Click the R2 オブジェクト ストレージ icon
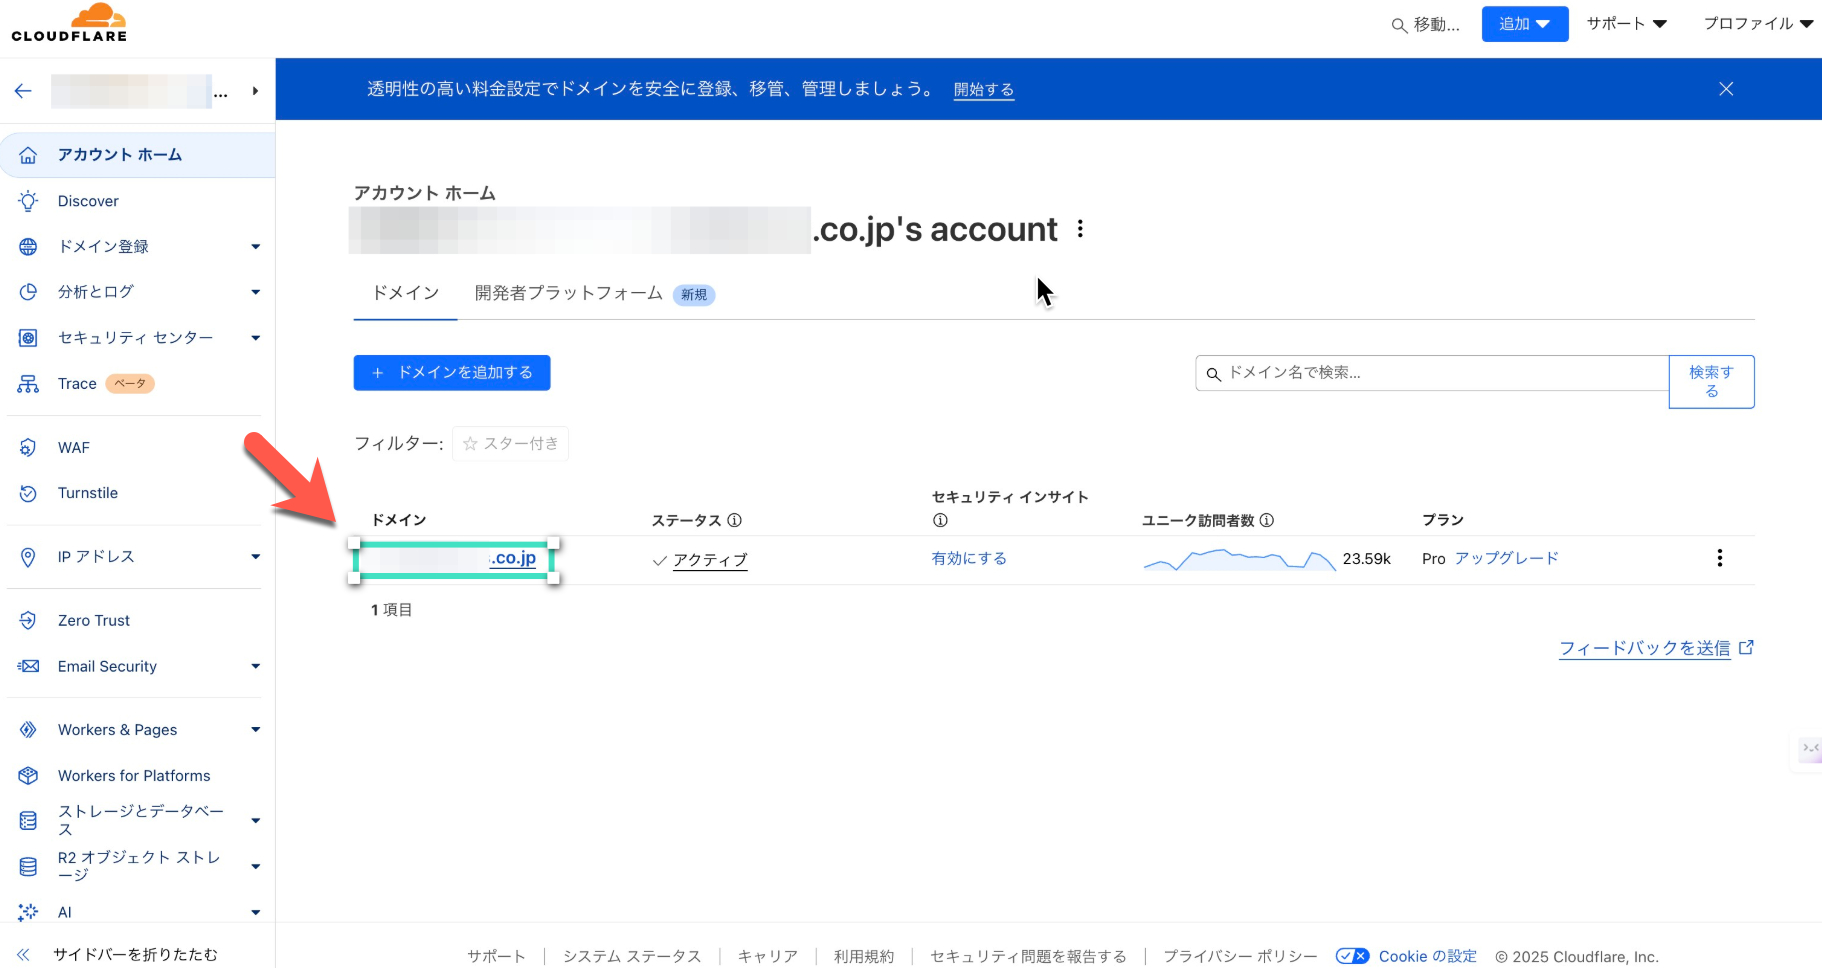This screenshot has height=968, width=1822. (x=28, y=867)
